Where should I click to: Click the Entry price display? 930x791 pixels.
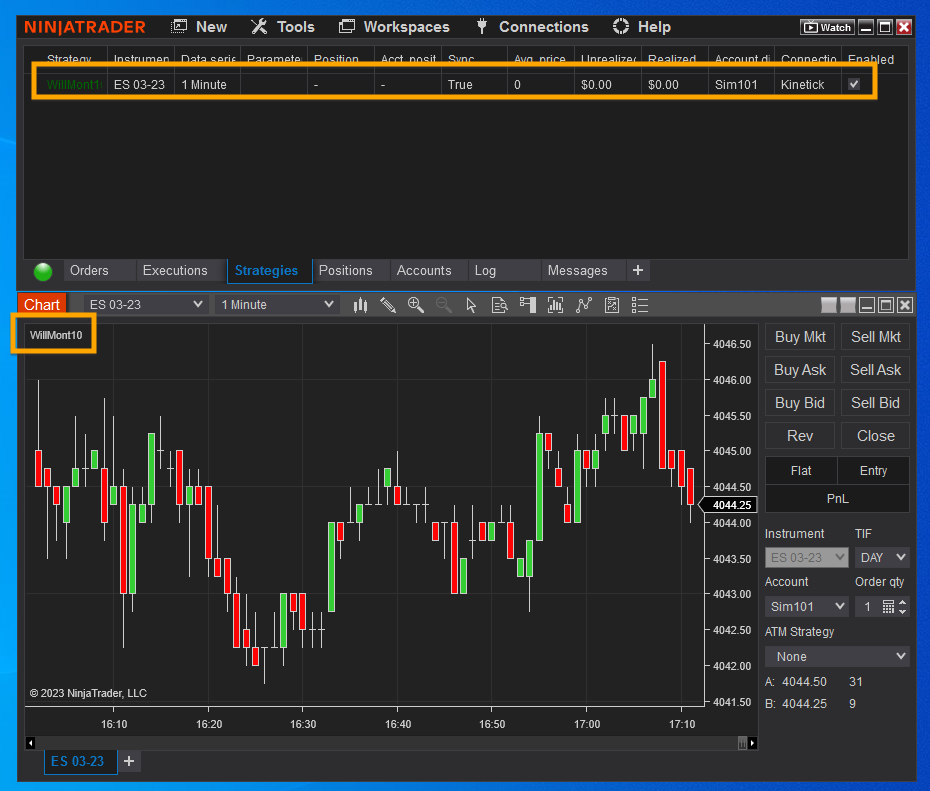tap(874, 471)
